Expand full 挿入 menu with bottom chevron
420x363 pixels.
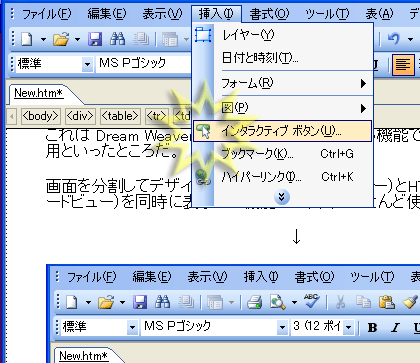pyautogui.click(x=282, y=197)
